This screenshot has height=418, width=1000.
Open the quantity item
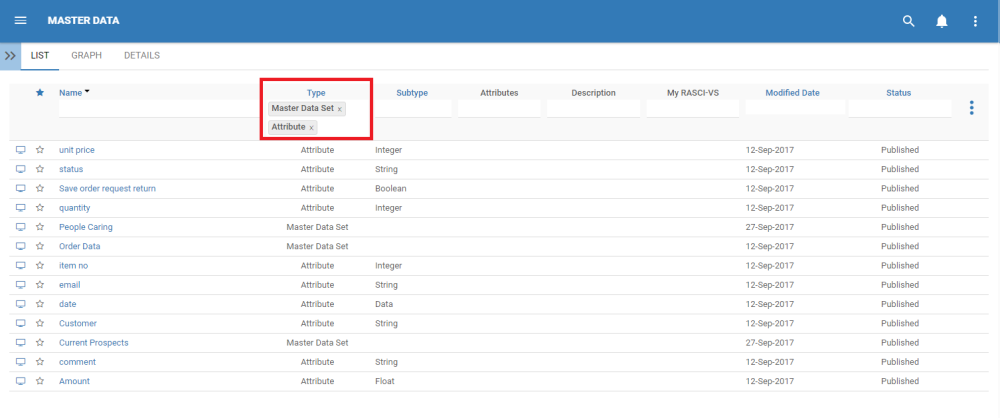75,207
